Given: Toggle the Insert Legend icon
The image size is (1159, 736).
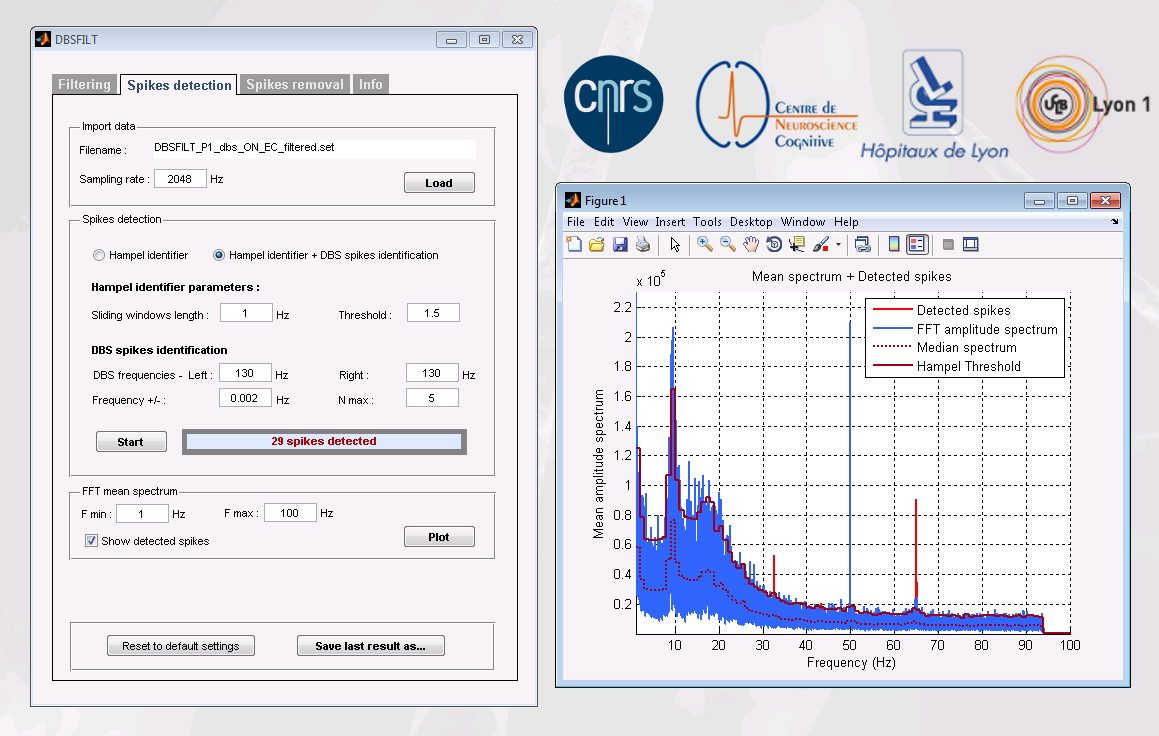Looking at the screenshot, I should click(917, 244).
